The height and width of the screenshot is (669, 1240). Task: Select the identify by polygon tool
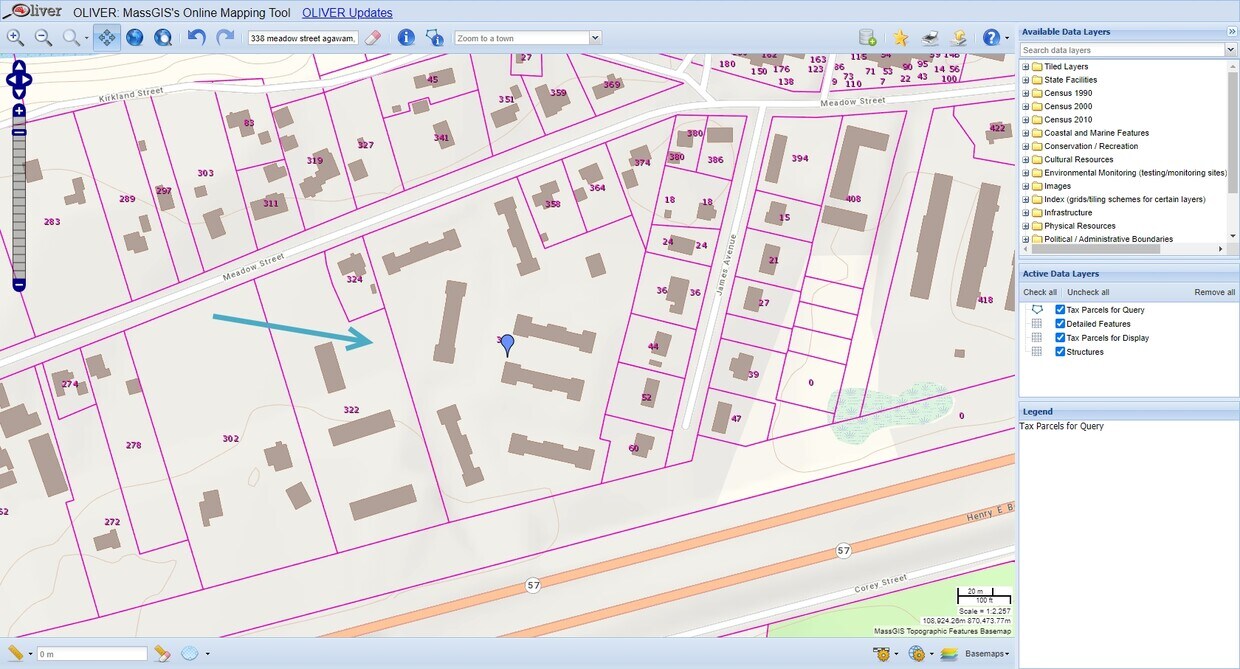point(434,38)
